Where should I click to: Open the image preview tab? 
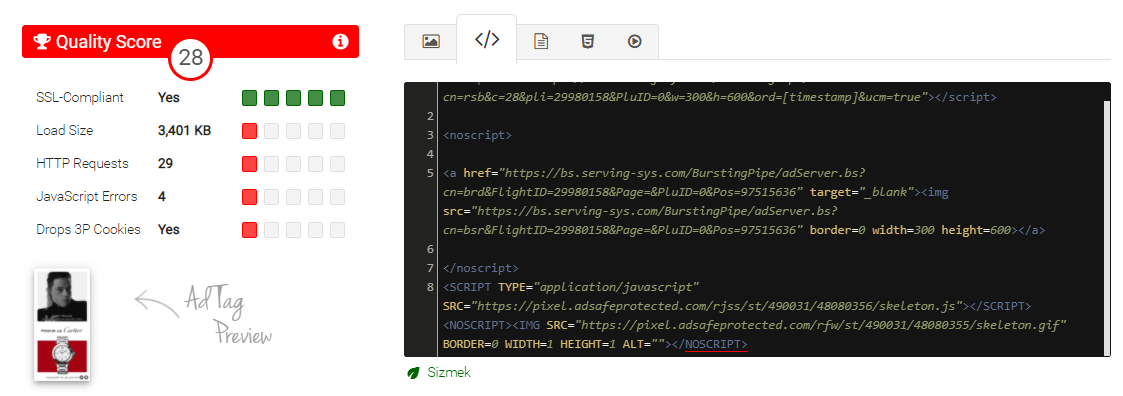pos(430,42)
